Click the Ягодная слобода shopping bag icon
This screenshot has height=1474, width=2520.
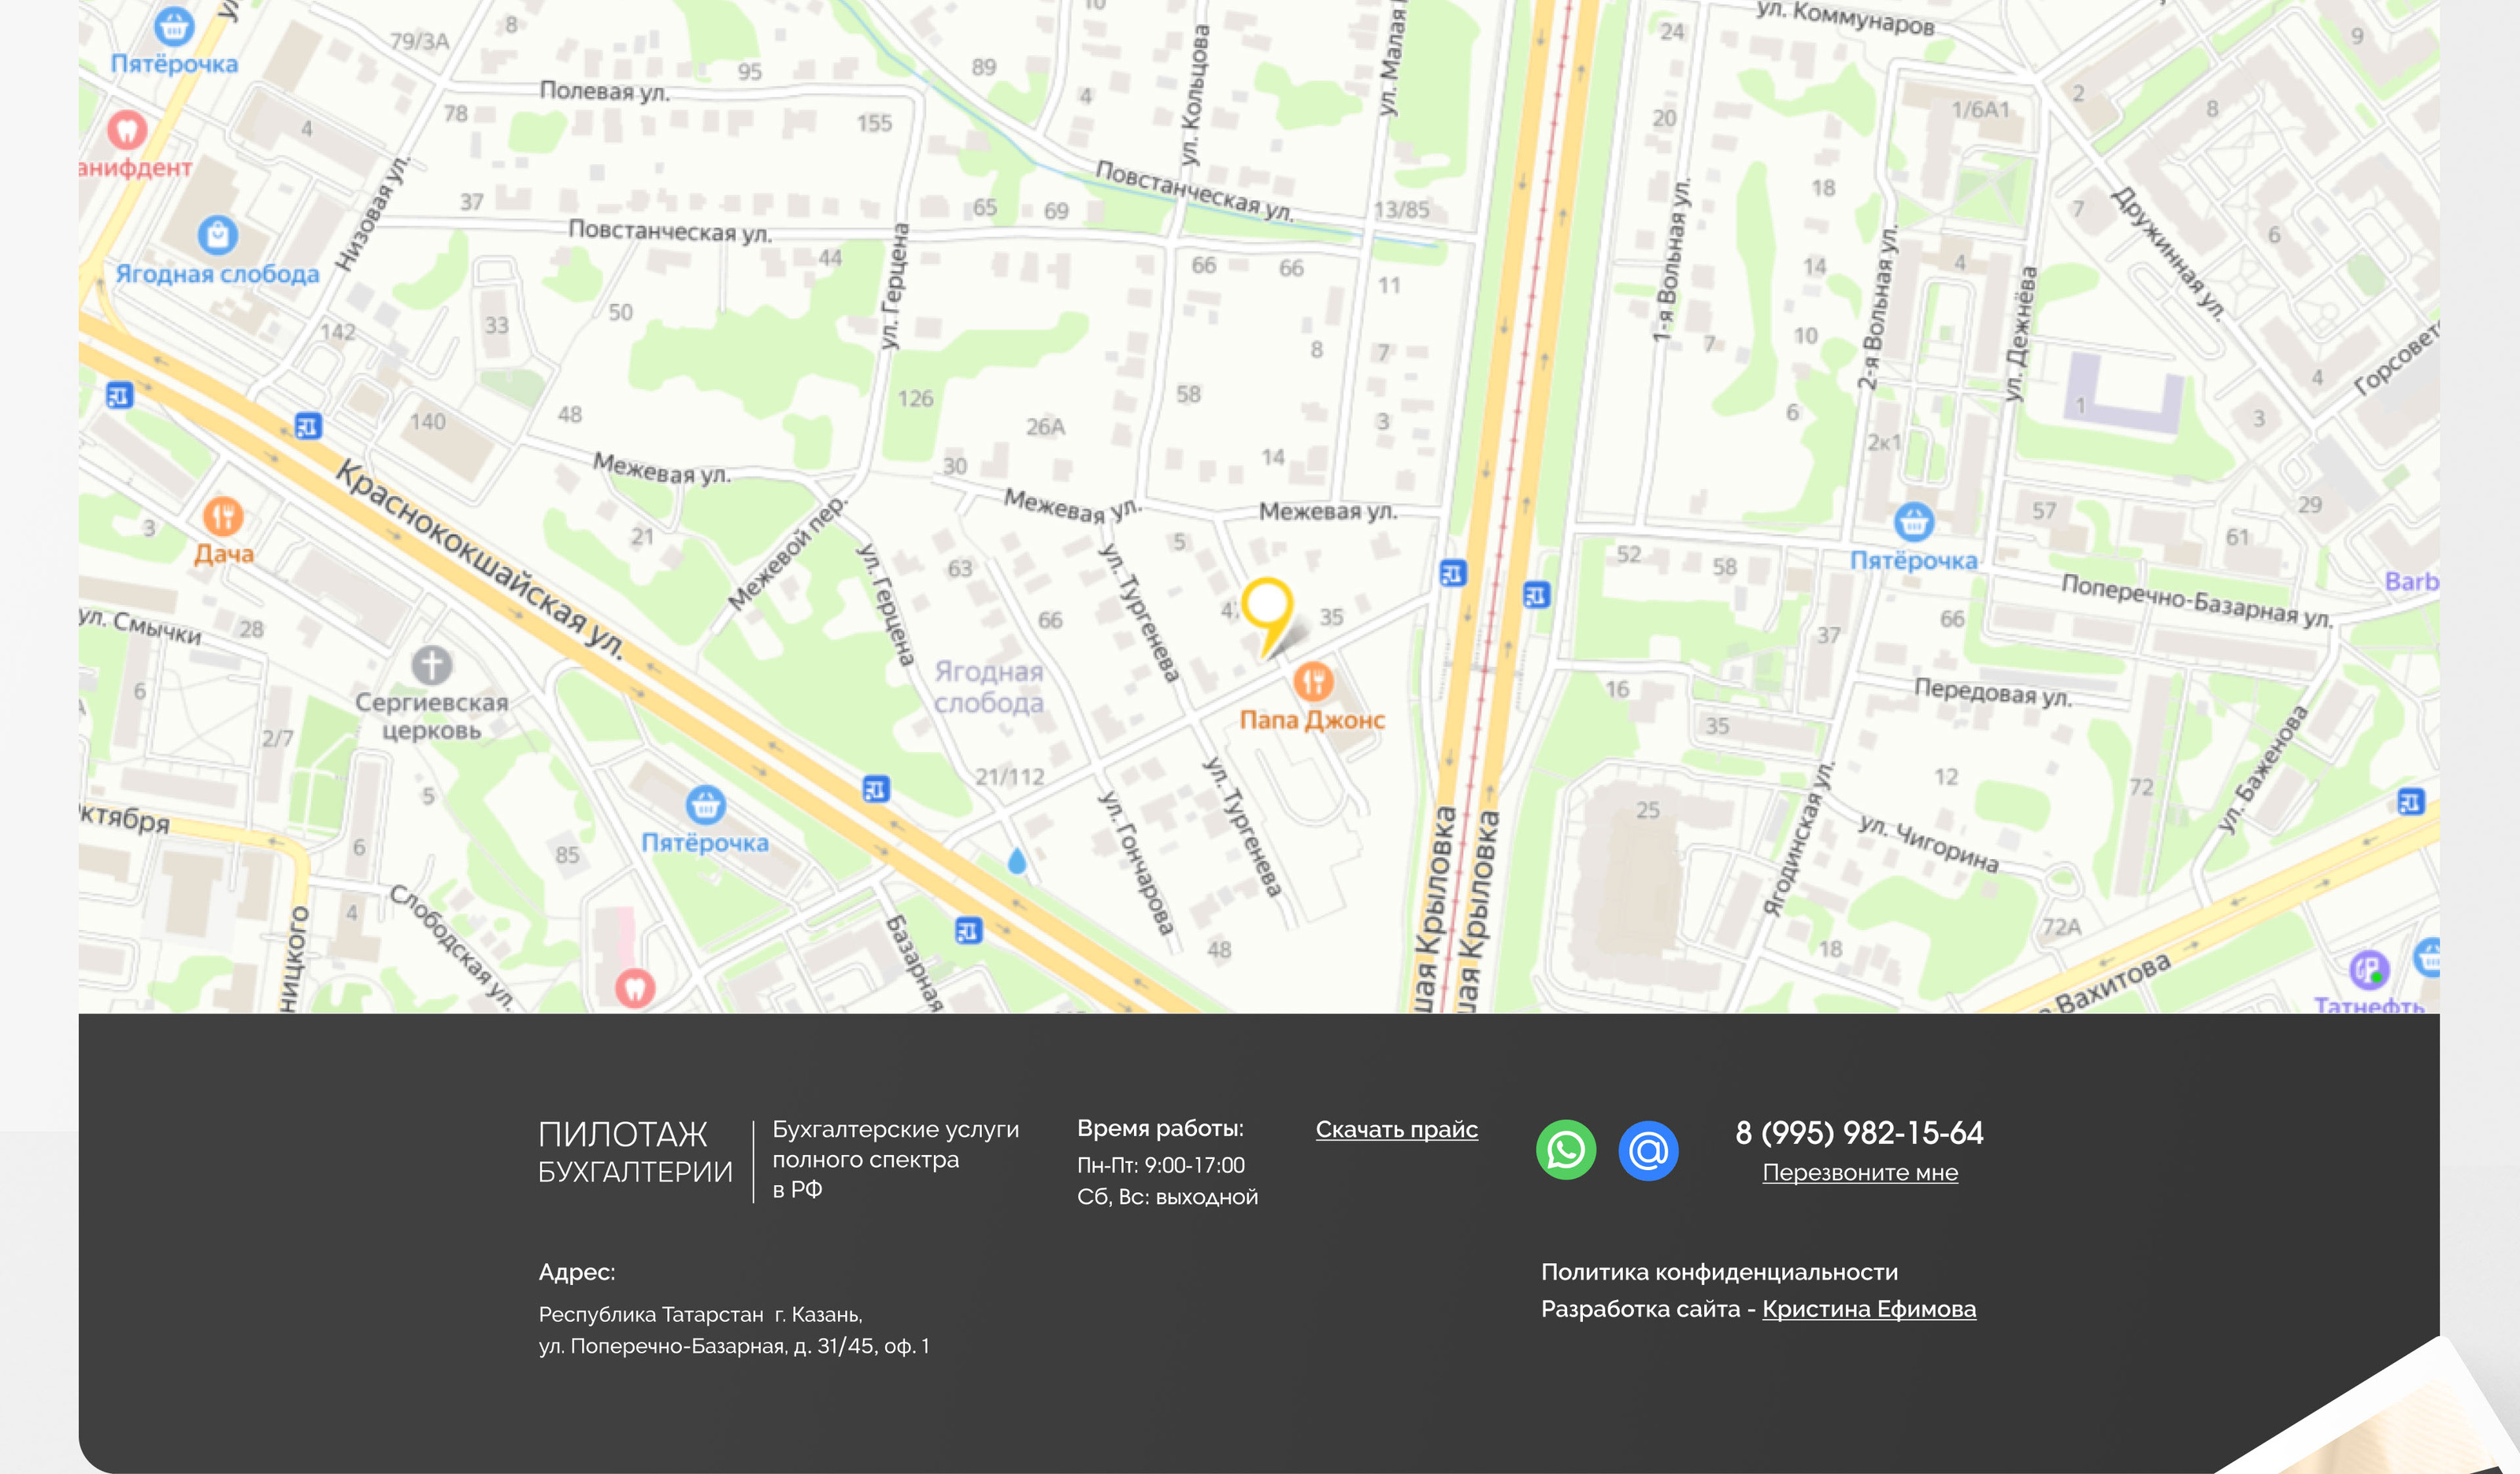[217, 235]
